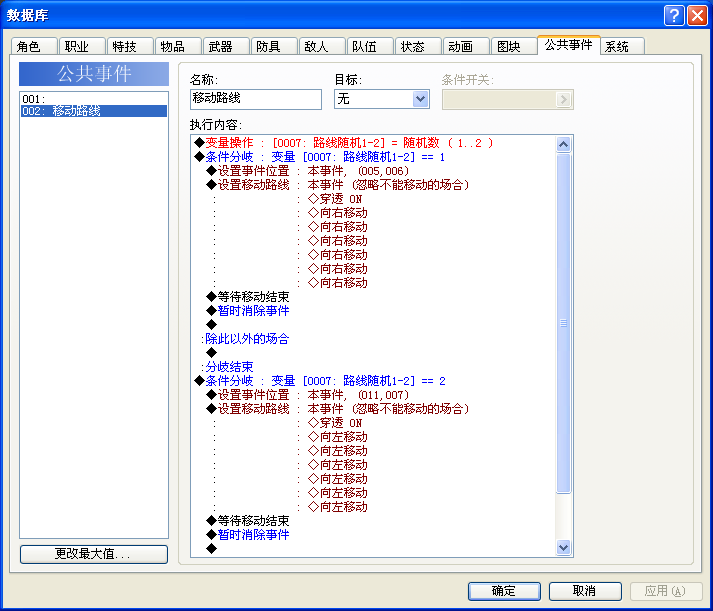Select list entry 002: 移动路线

pos(94,111)
